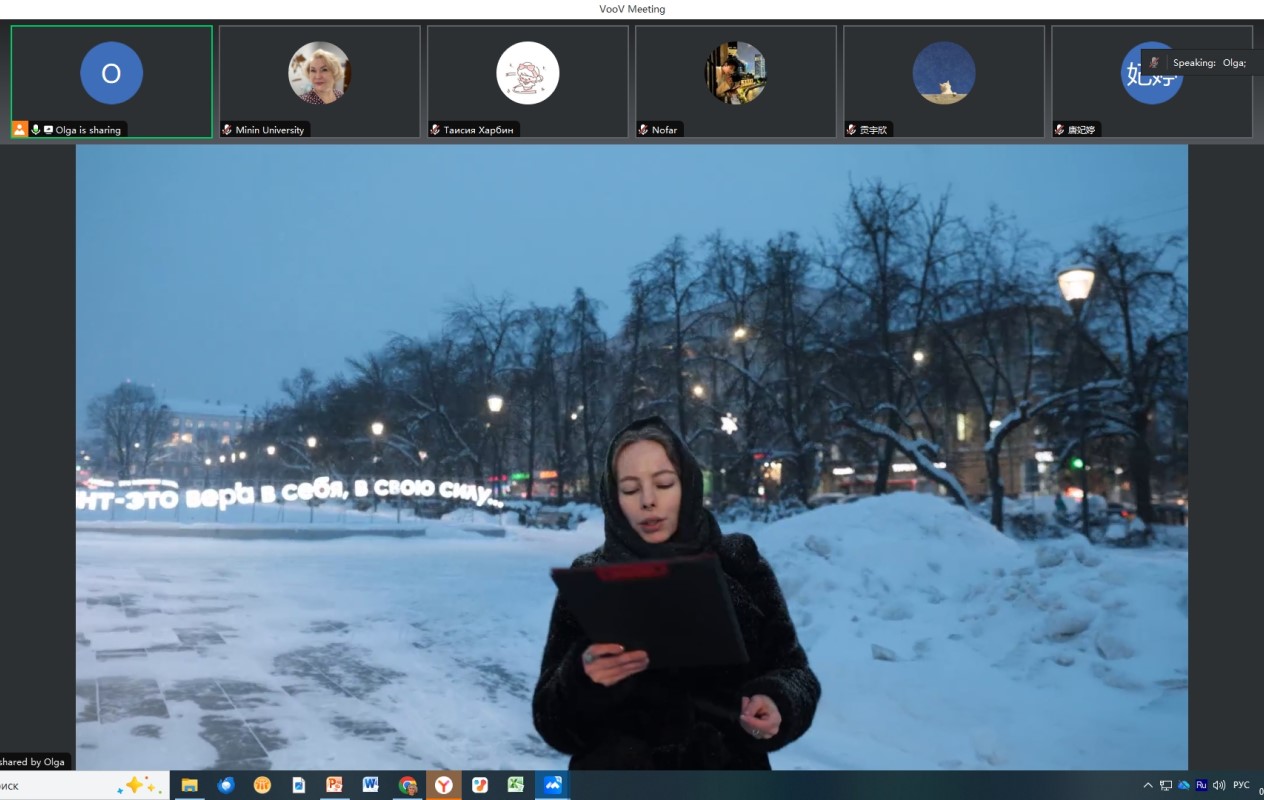The image size is (1264, 800).
Task: Click the muted mic icon beside Minin University
Action: click(x=227, y=130)
